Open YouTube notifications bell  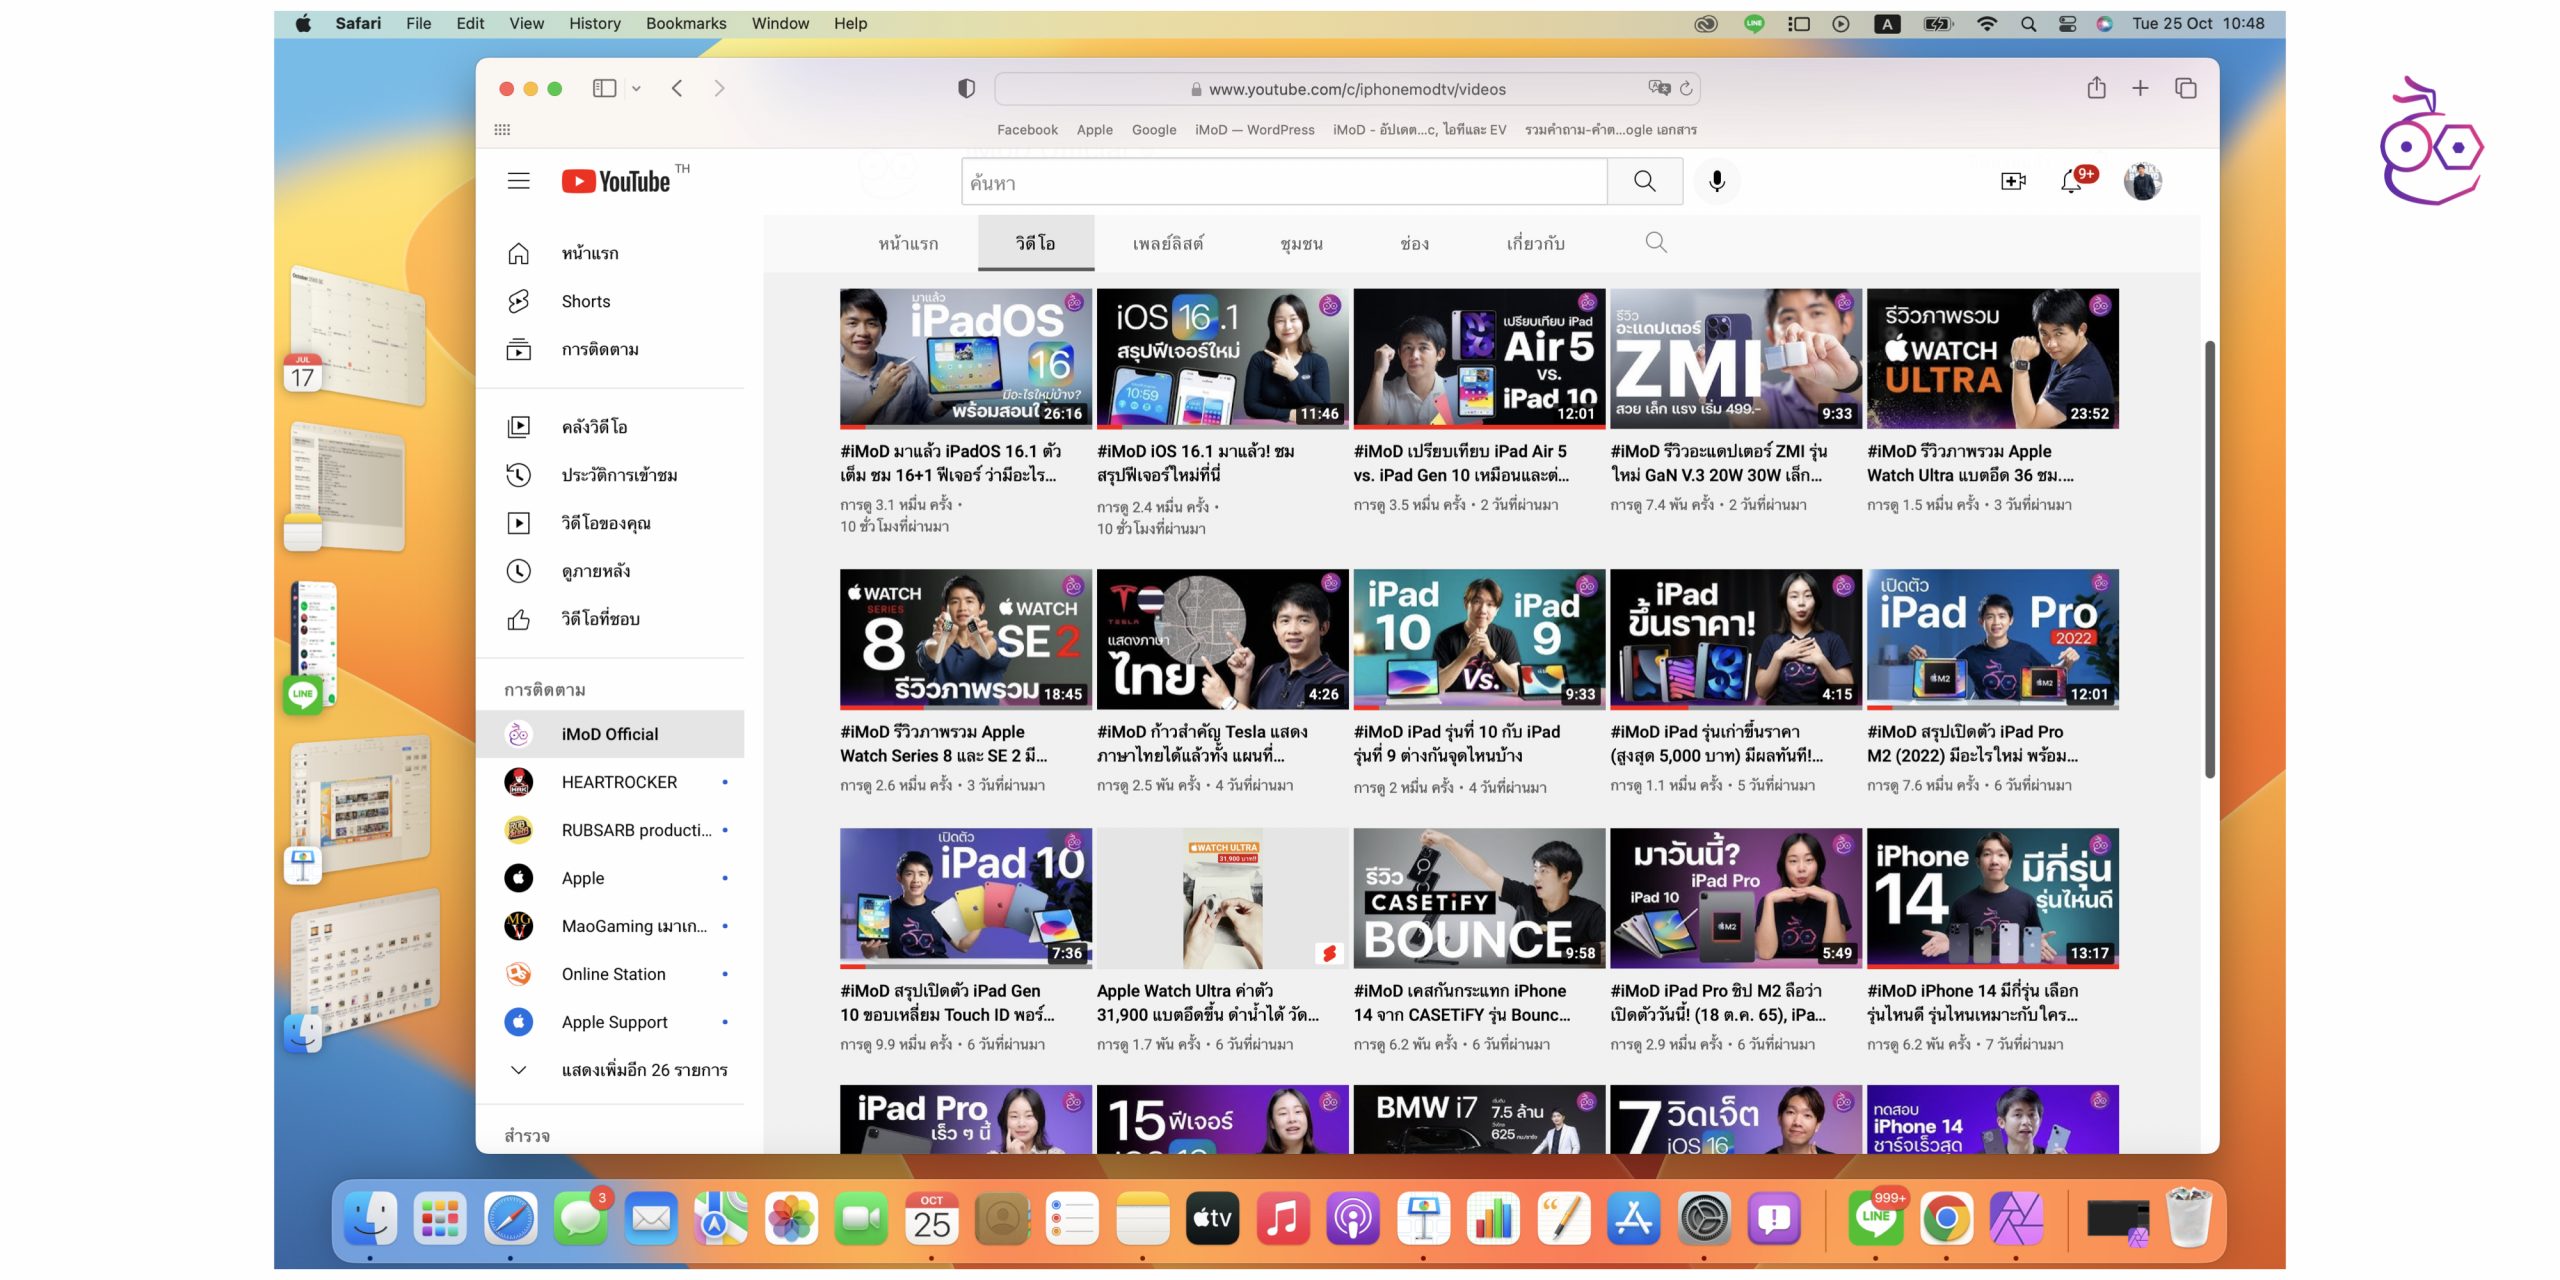click(x=2071, y=181)
